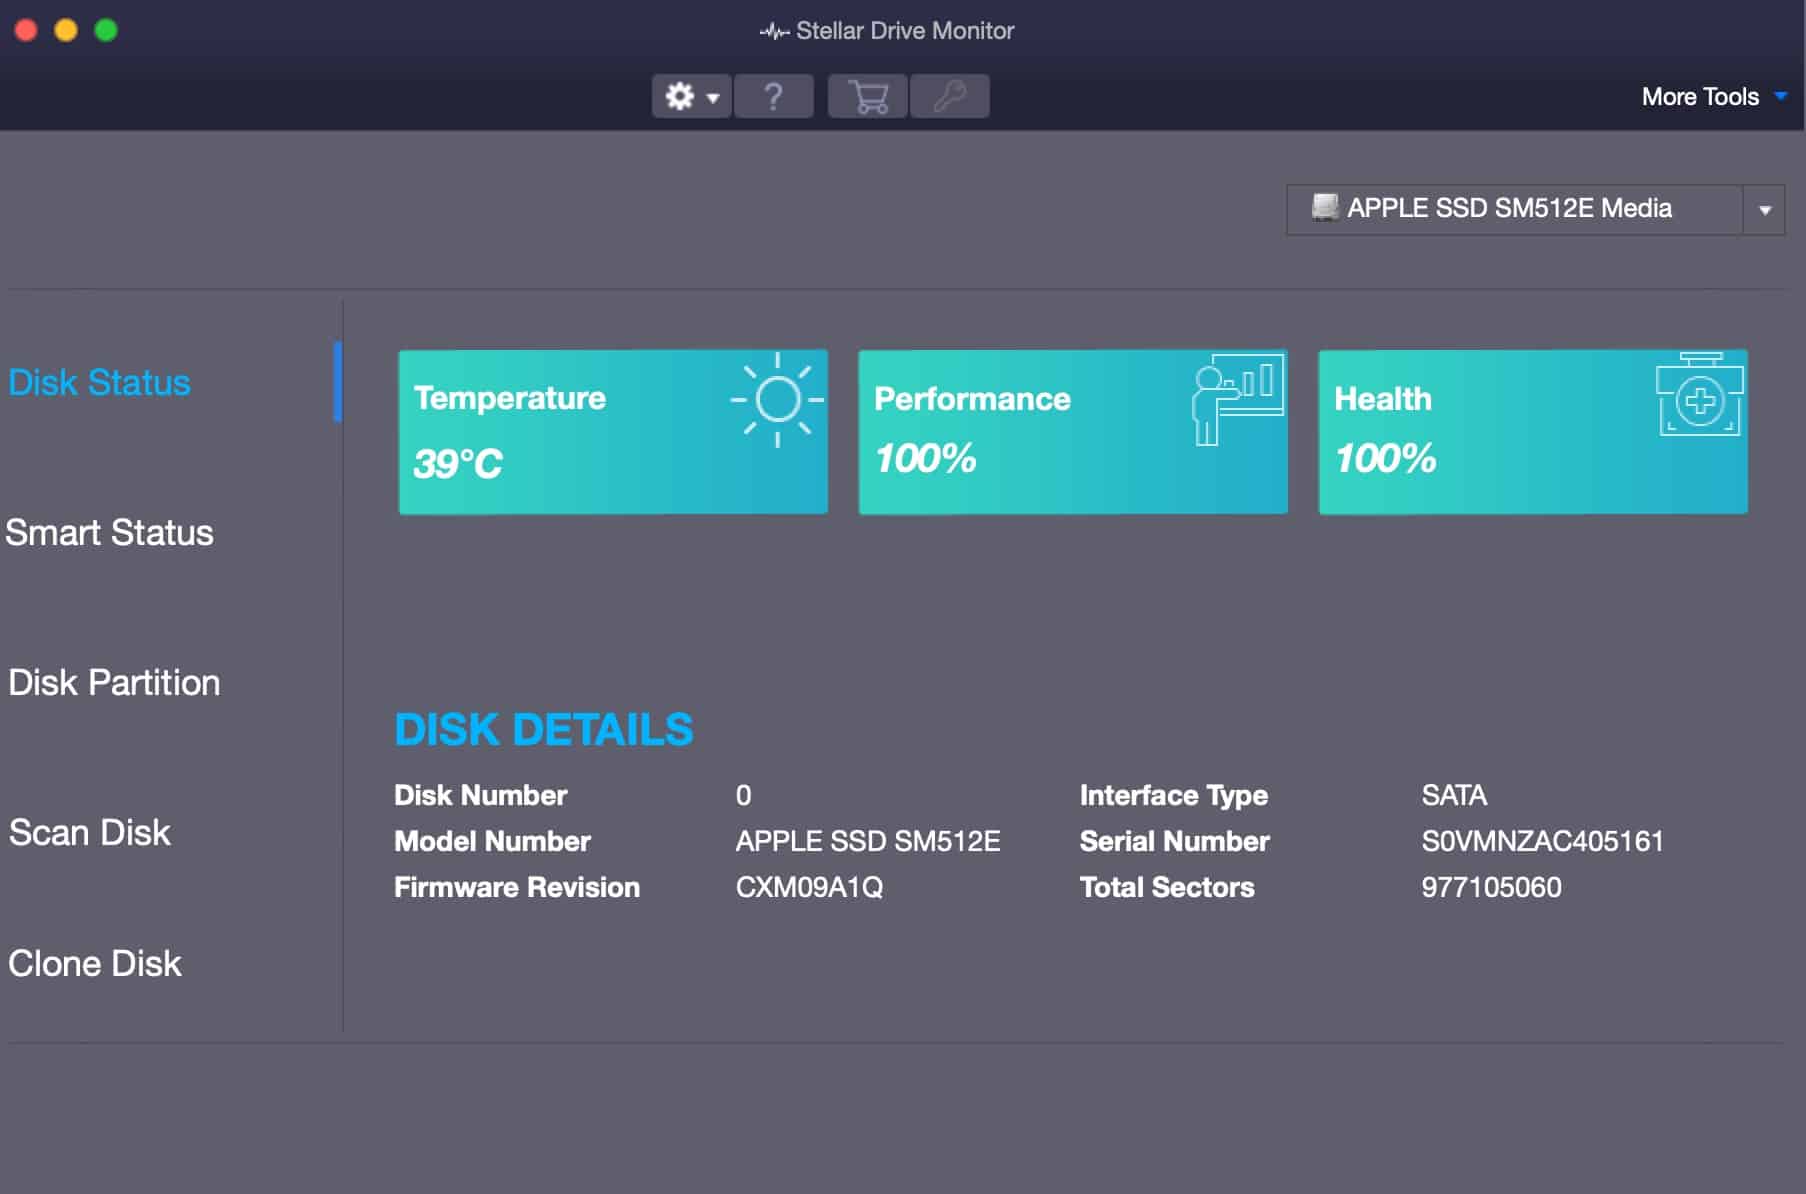Click the drive icon beside APPLE SSD SM512E Media
Screen dimensions: 1806x1194
point(1327,209)
